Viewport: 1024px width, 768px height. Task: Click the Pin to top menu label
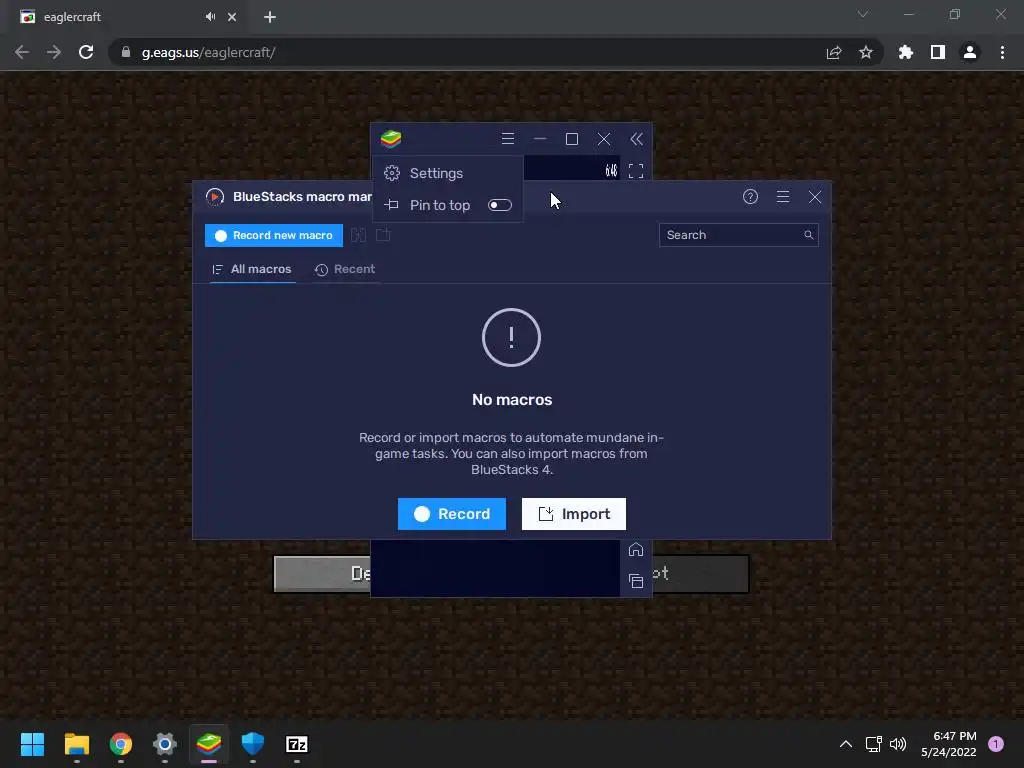tap(440, 205)
